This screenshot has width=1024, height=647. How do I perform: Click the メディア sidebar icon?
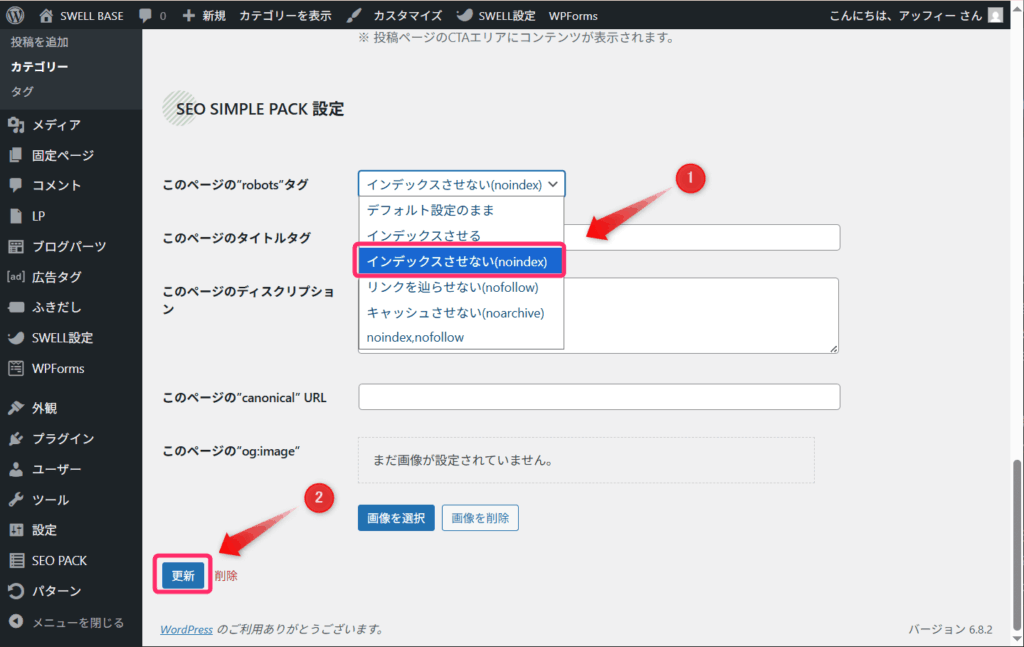tap(16, 125)
